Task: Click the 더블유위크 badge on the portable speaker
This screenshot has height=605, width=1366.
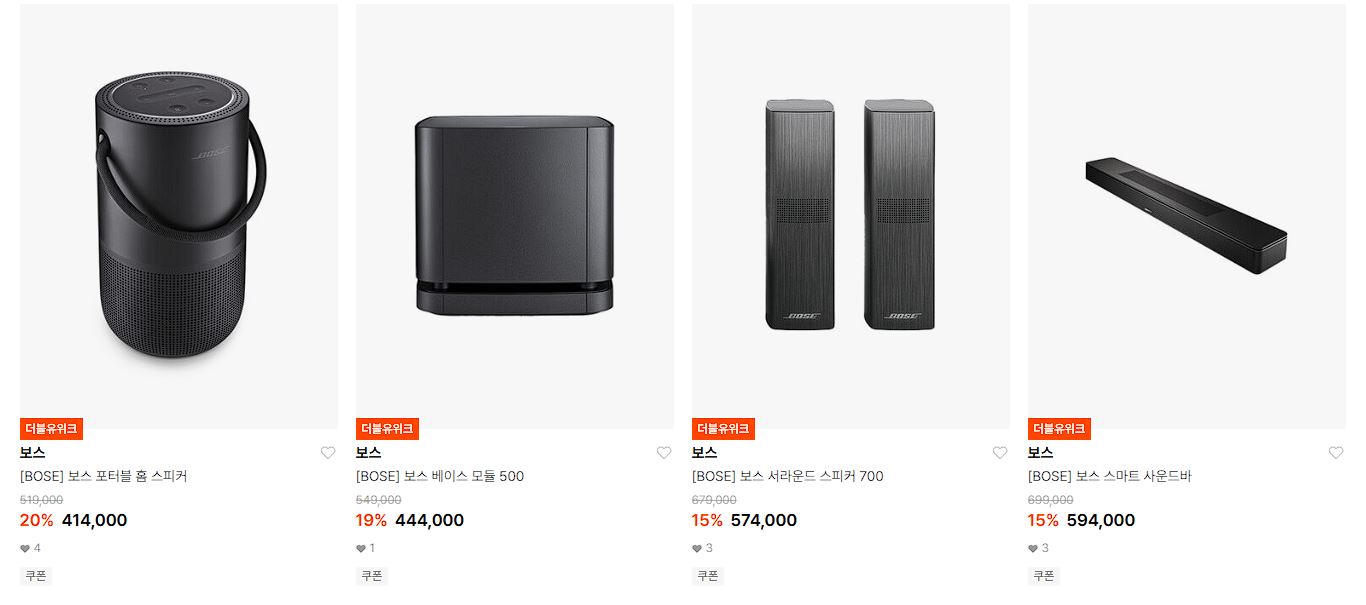Action: (x=51, y=429)
